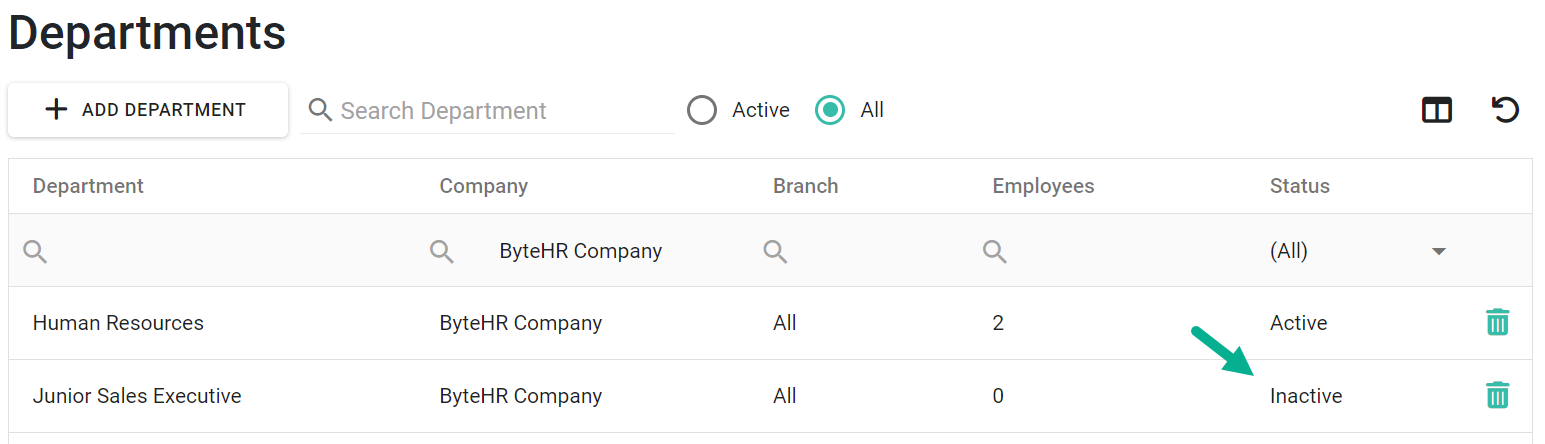Click the Add Department button
The height and width of the screenshot is (444, 1545).
point(148,110)
